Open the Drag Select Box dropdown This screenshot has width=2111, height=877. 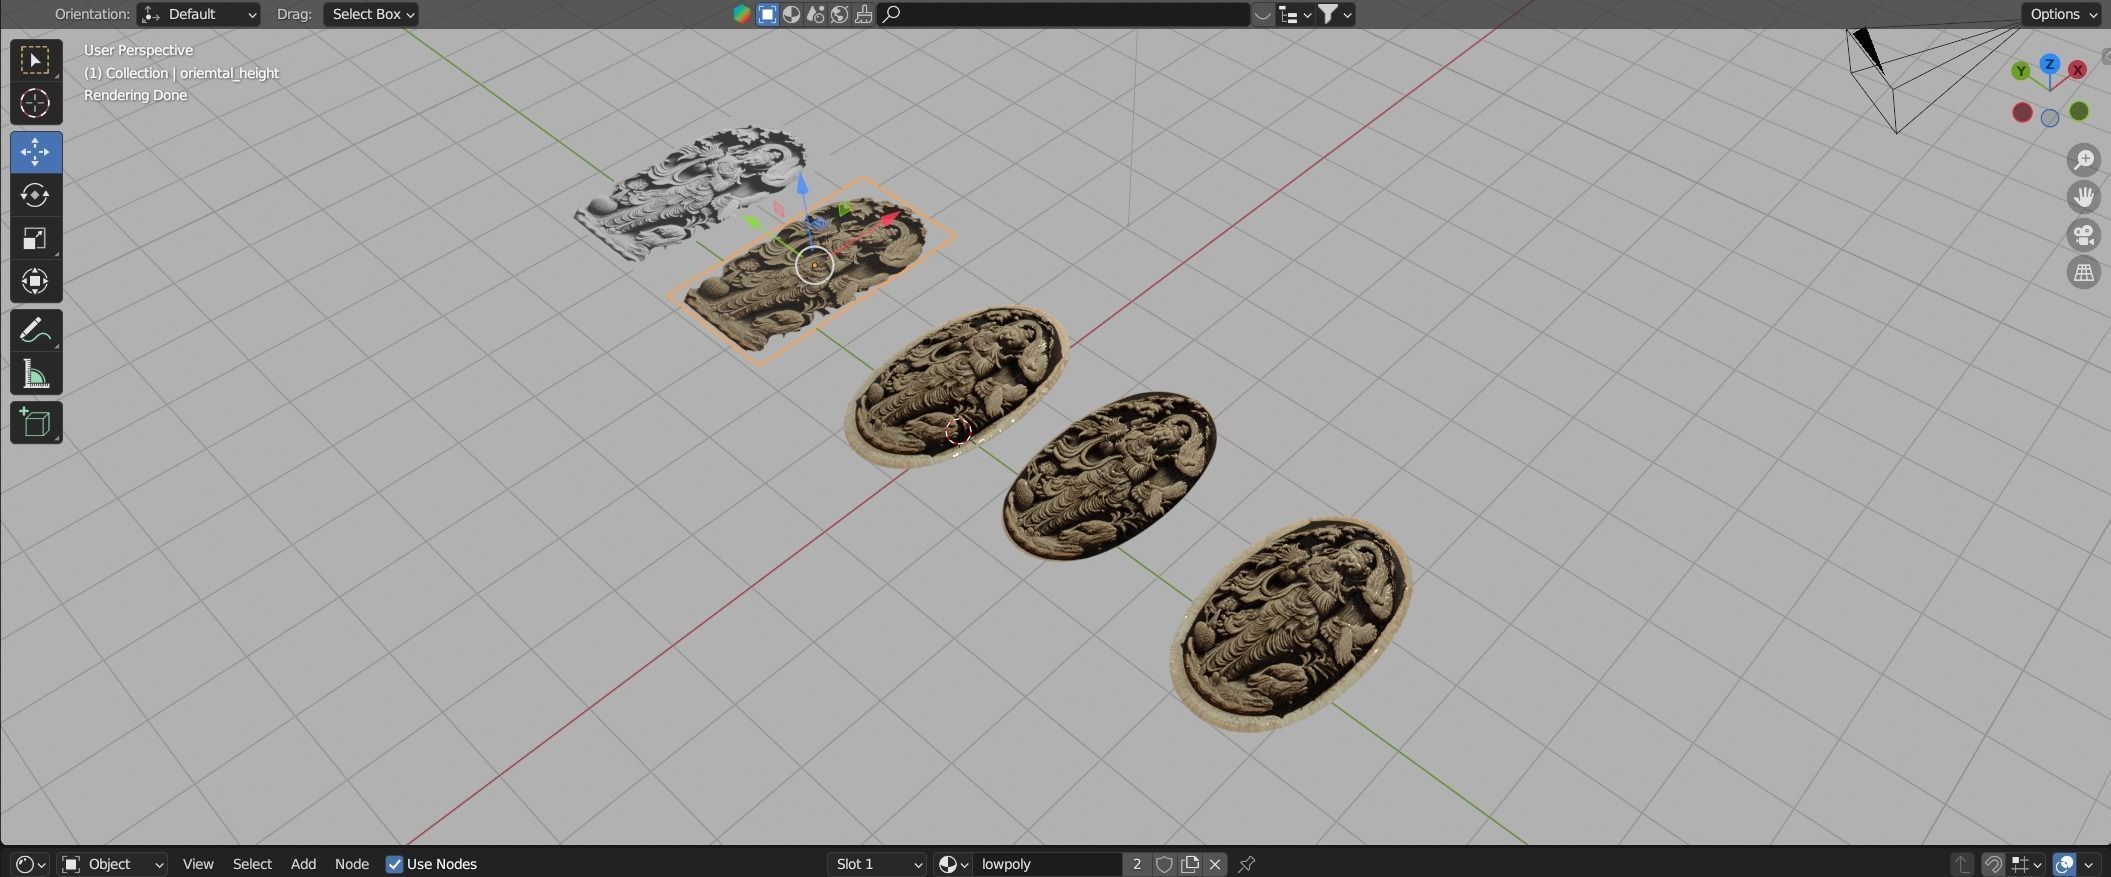coord(371,14)
